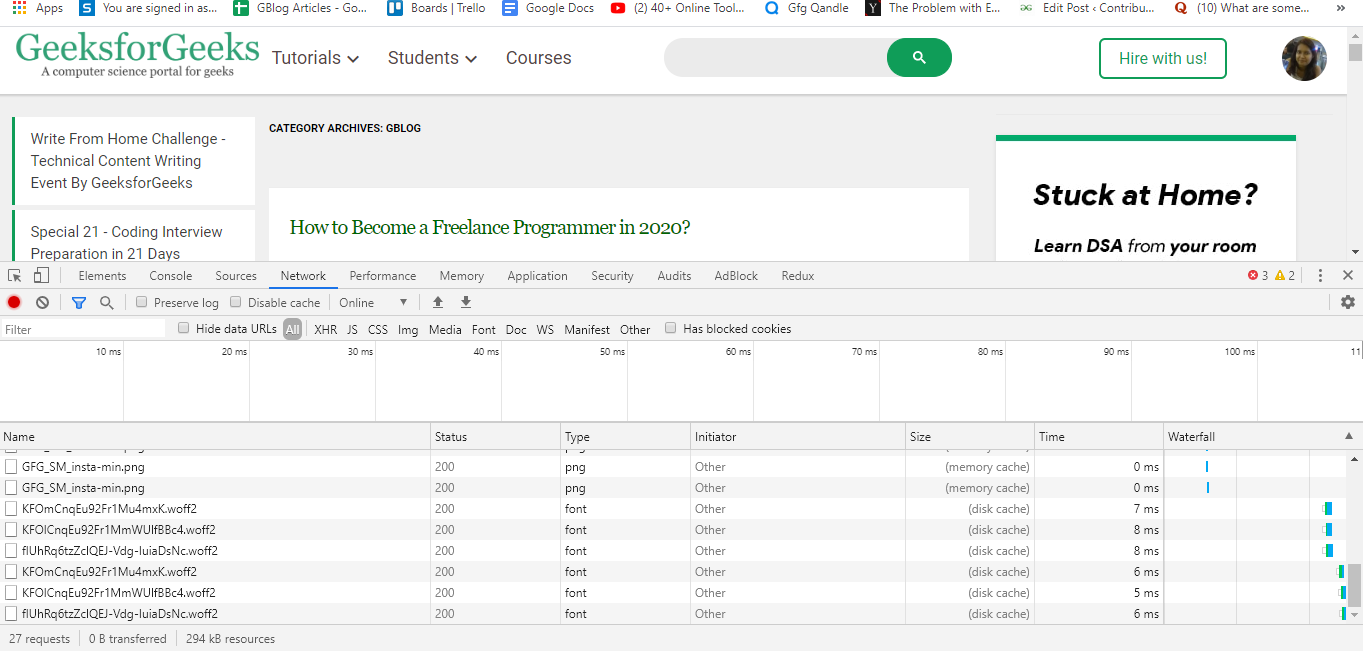Filter requests by Doc
The image size is (1363, 651).
[x=516, y=329]
